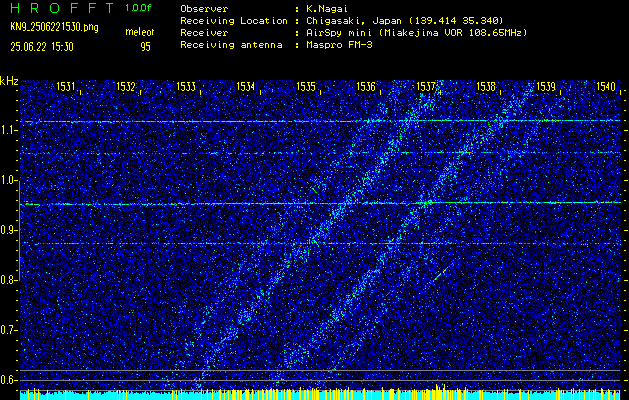
Task: Click the 0.7 kHz axis label
Action: (x=8, y=329)
